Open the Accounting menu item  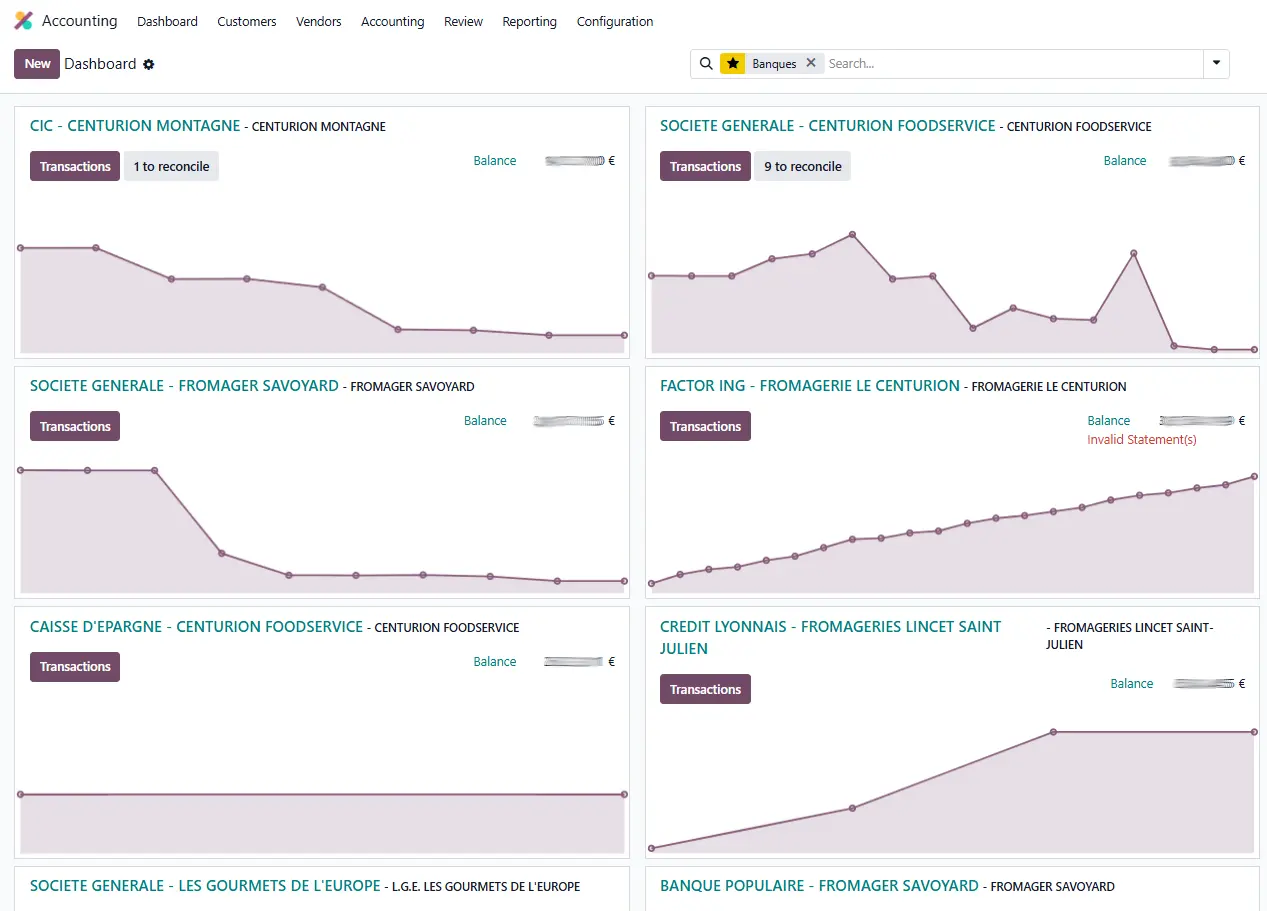pos(392,21)
